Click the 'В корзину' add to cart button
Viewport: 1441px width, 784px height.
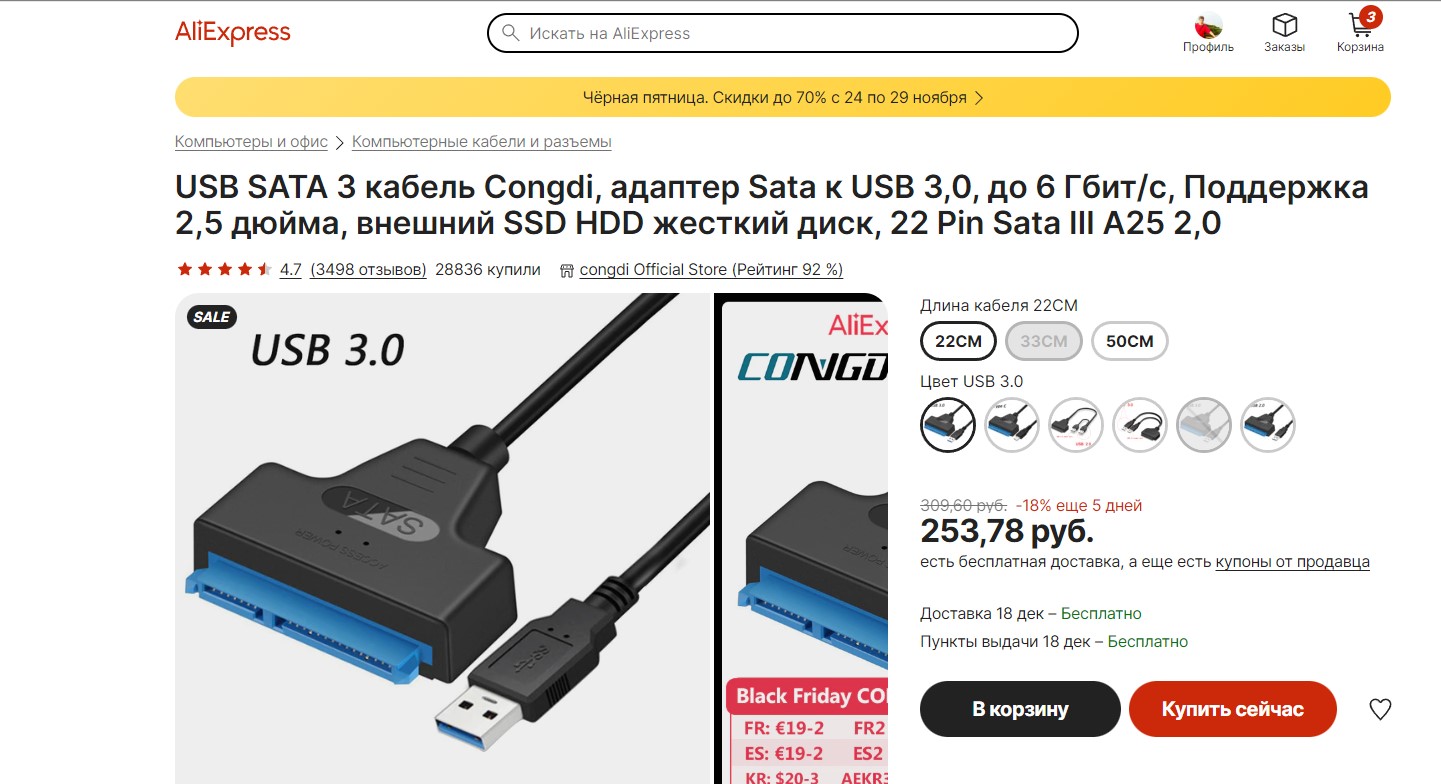click(x=1020, y=709)
